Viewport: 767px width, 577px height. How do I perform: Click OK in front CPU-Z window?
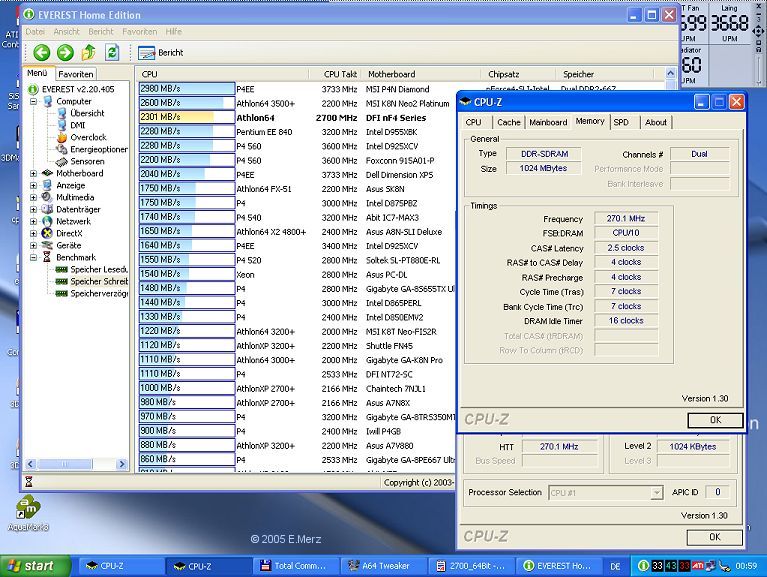tap(715, 420)
